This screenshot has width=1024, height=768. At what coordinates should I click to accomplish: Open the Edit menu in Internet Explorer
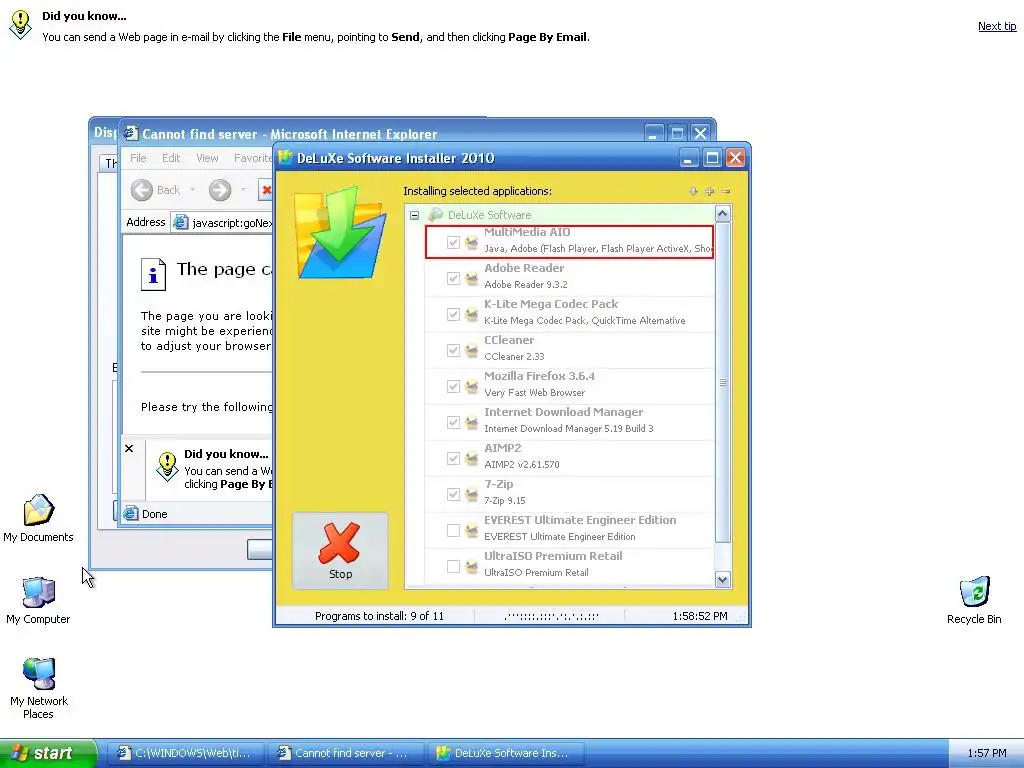pos(171,158)
